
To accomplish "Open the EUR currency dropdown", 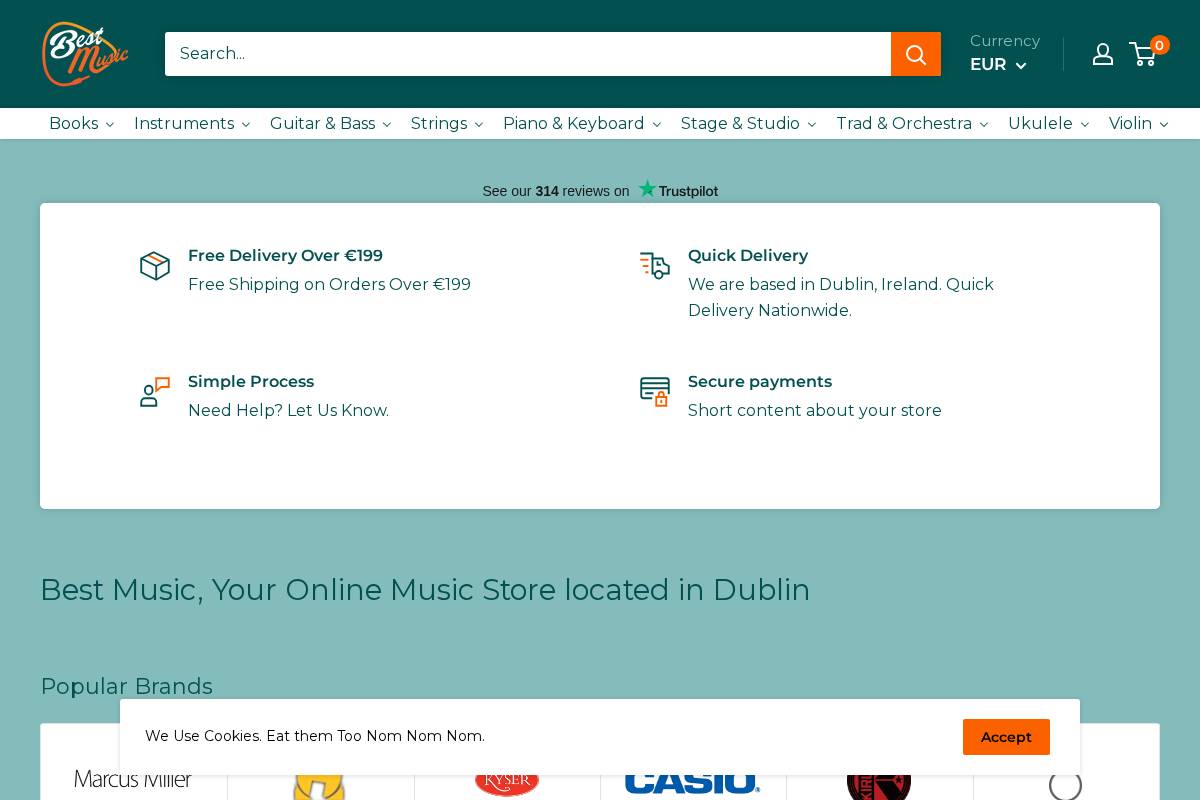I will [x=998, y=64].
